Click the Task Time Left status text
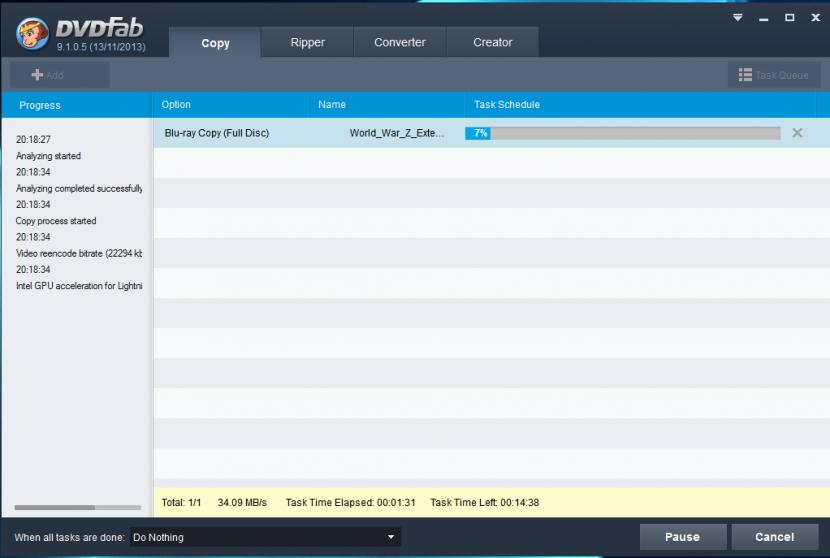The width and height of the screenshot is (830, 558). point(484,502)
